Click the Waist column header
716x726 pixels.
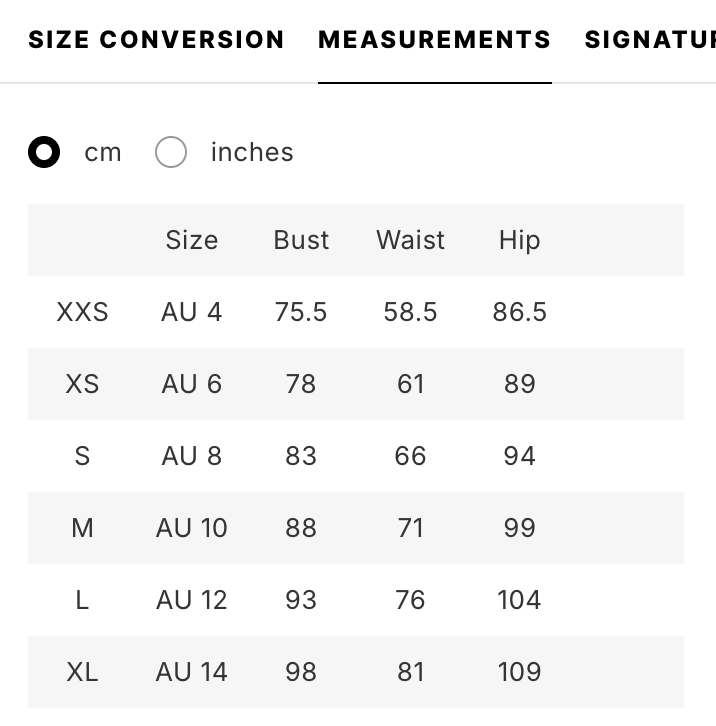tap(410, 240)
